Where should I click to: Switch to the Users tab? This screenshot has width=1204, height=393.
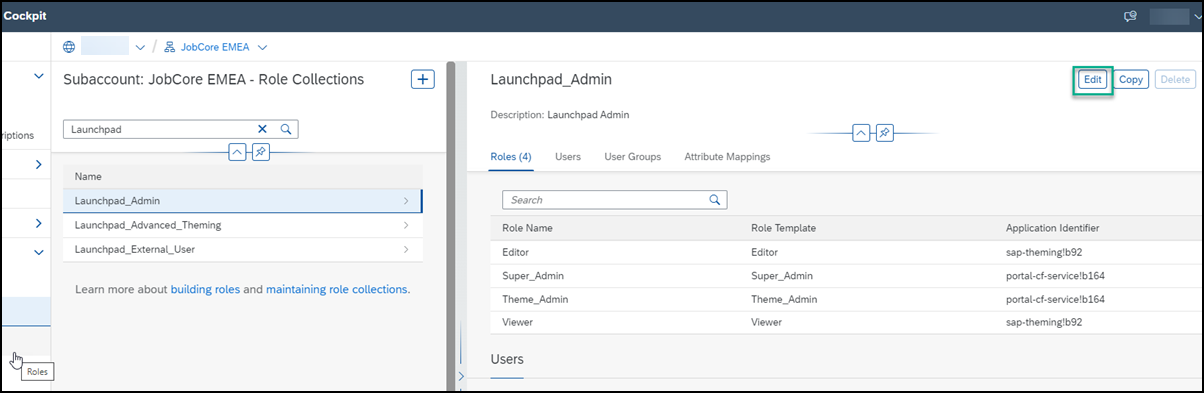point(568,157)
